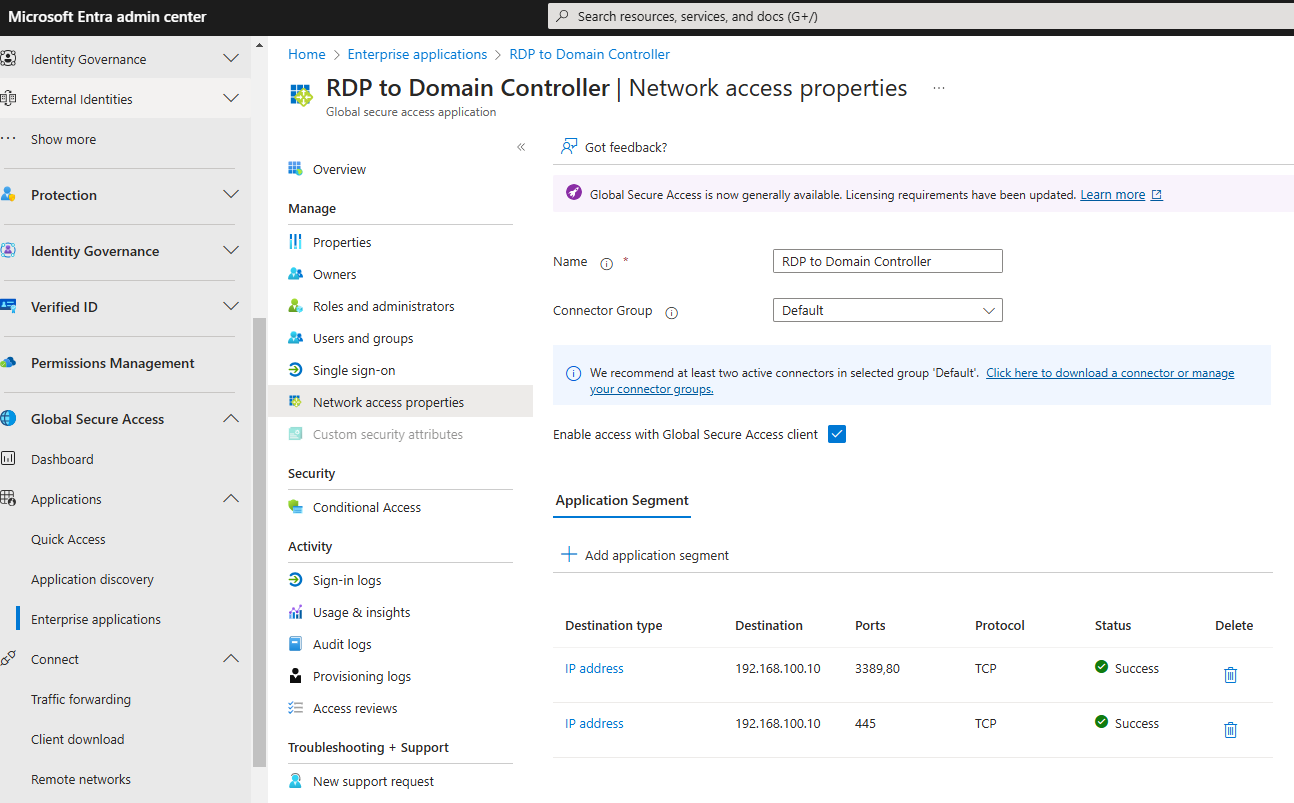Uncheck Enable access with Global Secure Access client
Screen dimensions: 1294x803
click(837, 434)
